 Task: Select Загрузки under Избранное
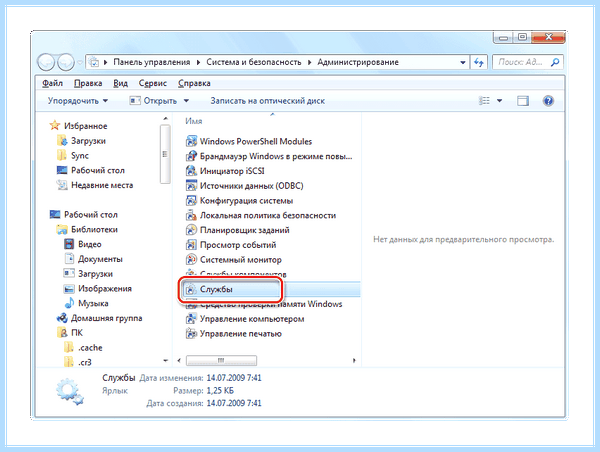81,140
